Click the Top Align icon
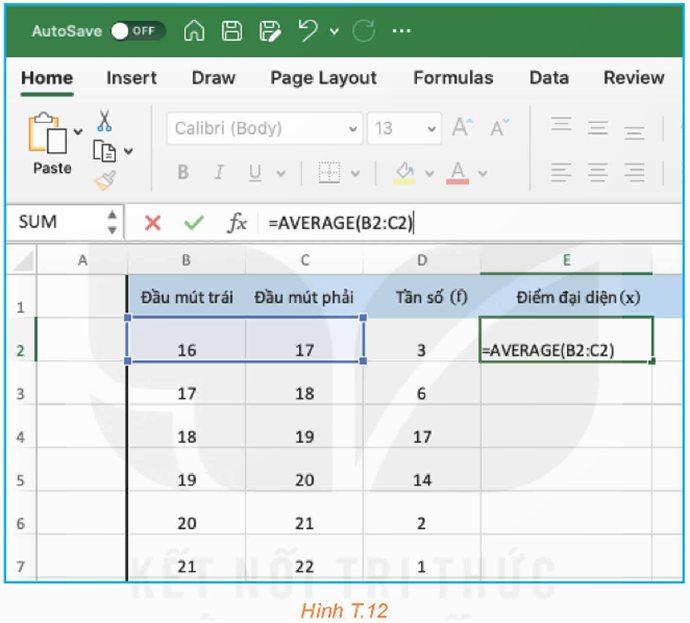The image size is (690, 623). tap(562, 125)
